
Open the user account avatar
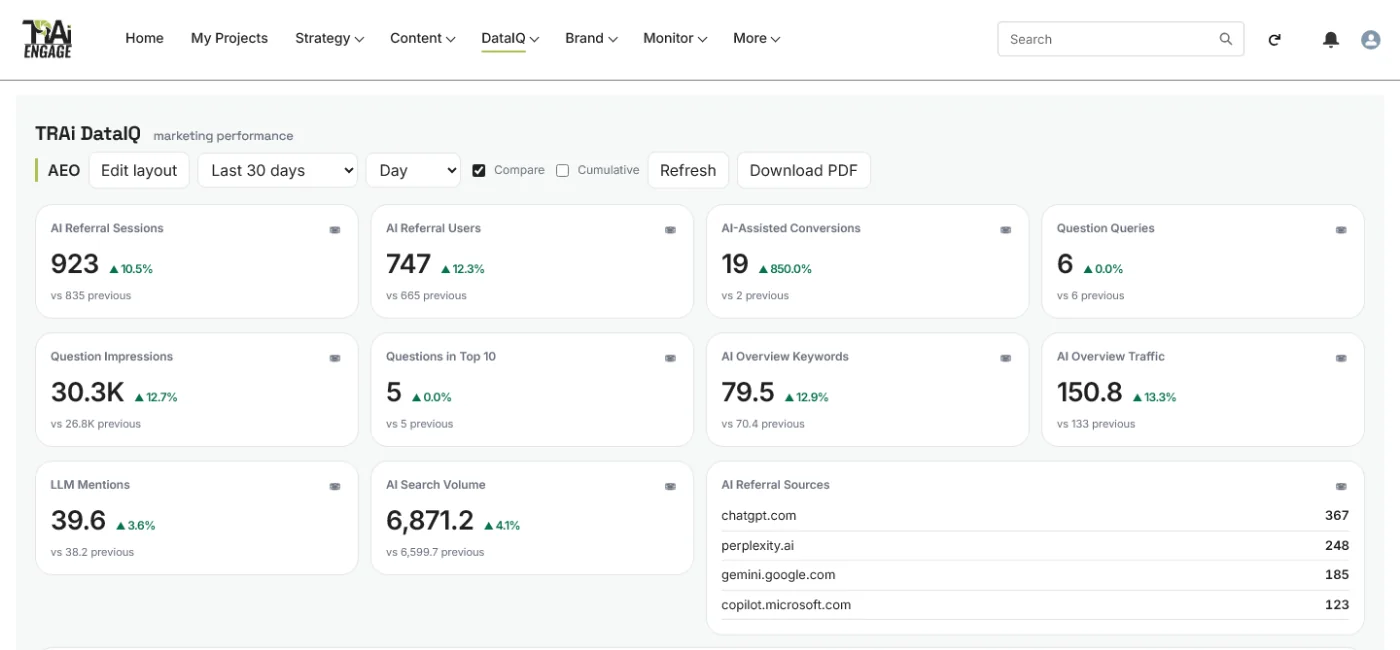click(x=1371, y=40)
